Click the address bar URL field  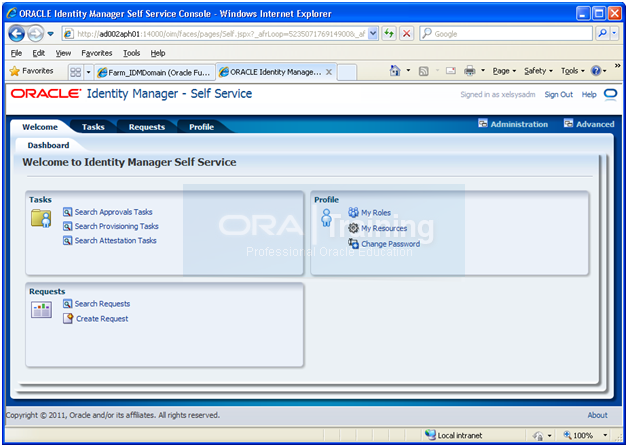coord(220,34)
